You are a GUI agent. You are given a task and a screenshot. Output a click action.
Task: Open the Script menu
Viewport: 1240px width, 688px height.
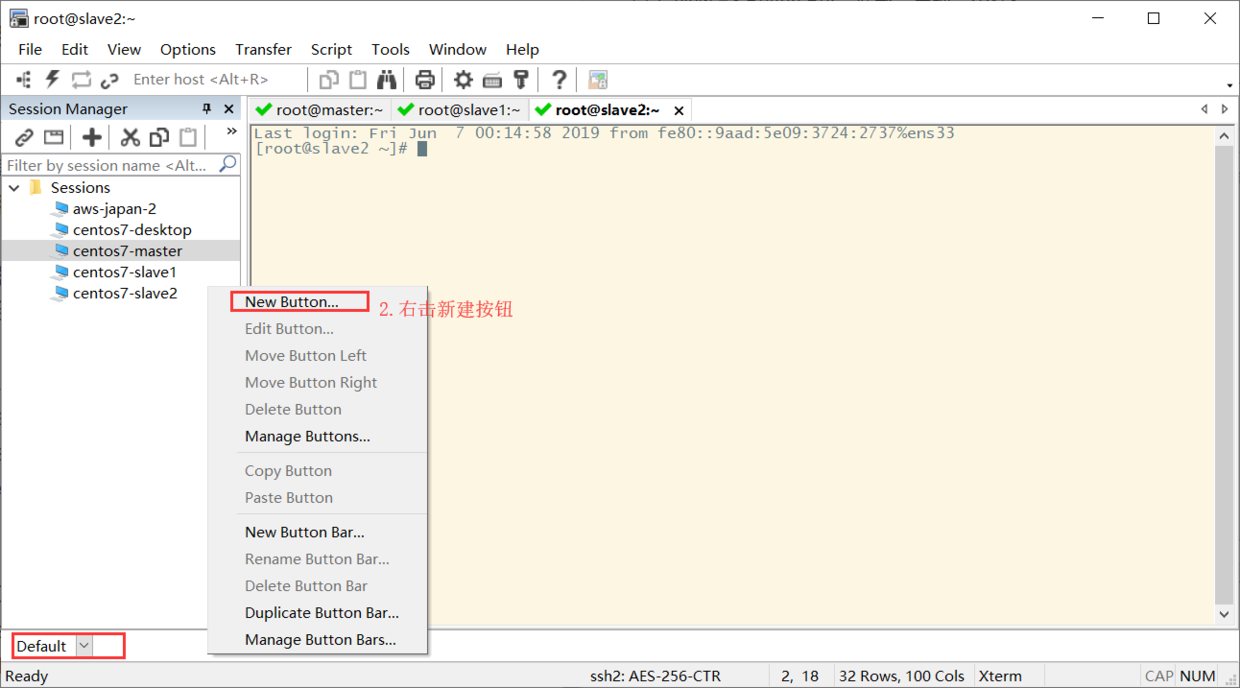pyautogui.click(x=331, y=49)
